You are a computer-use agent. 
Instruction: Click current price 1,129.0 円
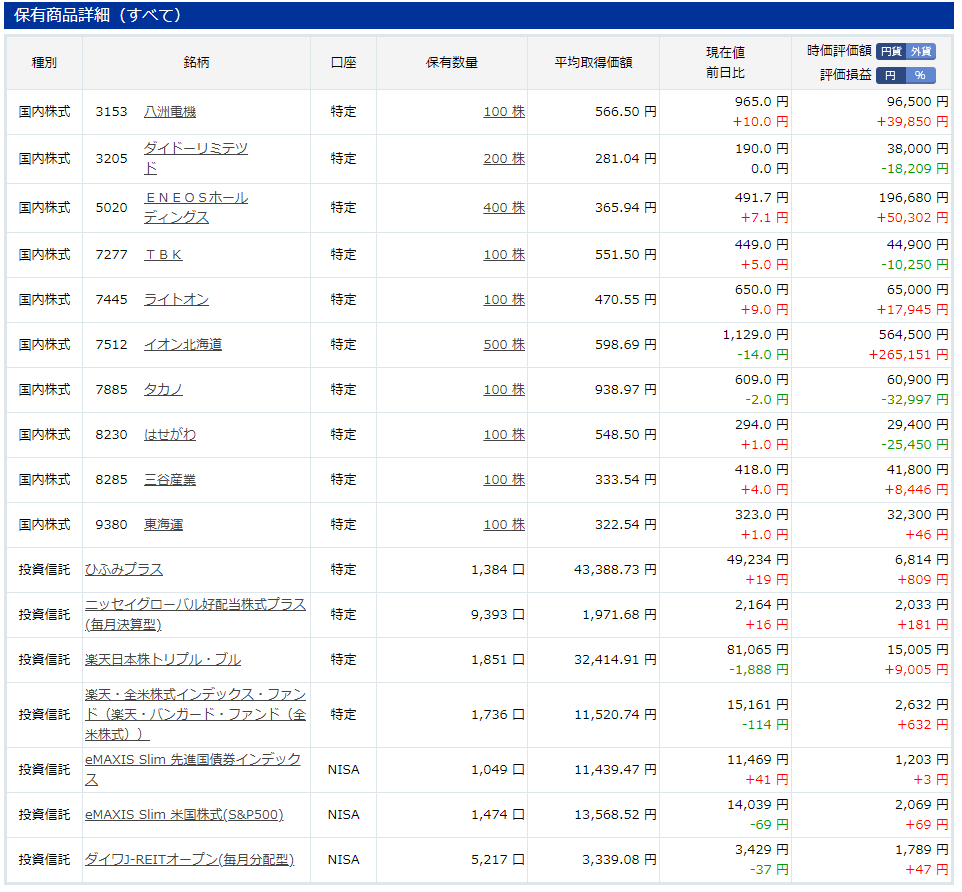coord(756,334)
